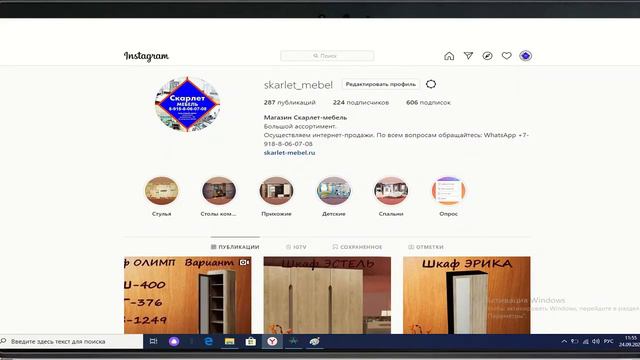The image size is (640, 360).
Task: Open the Explore compass icon
Action: coord(487,56)
